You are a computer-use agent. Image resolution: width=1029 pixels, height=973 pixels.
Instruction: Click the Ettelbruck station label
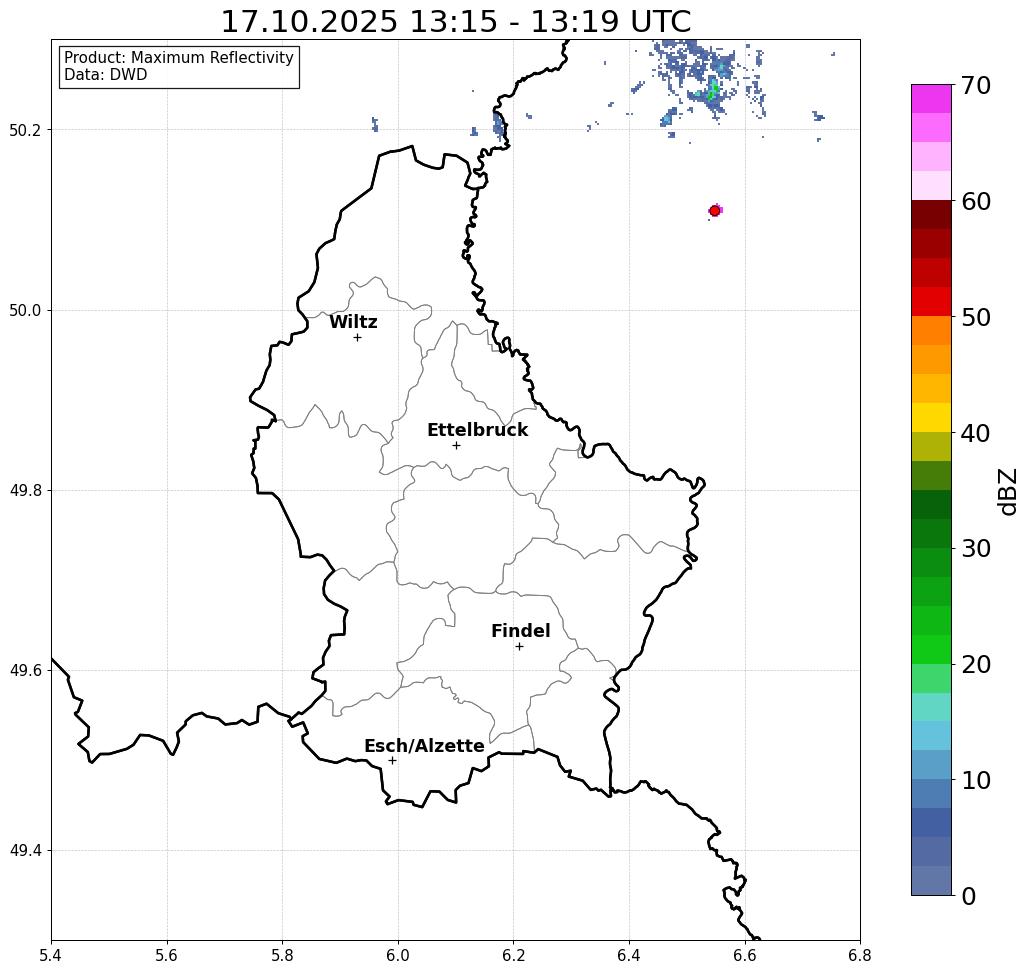(477, 430)
